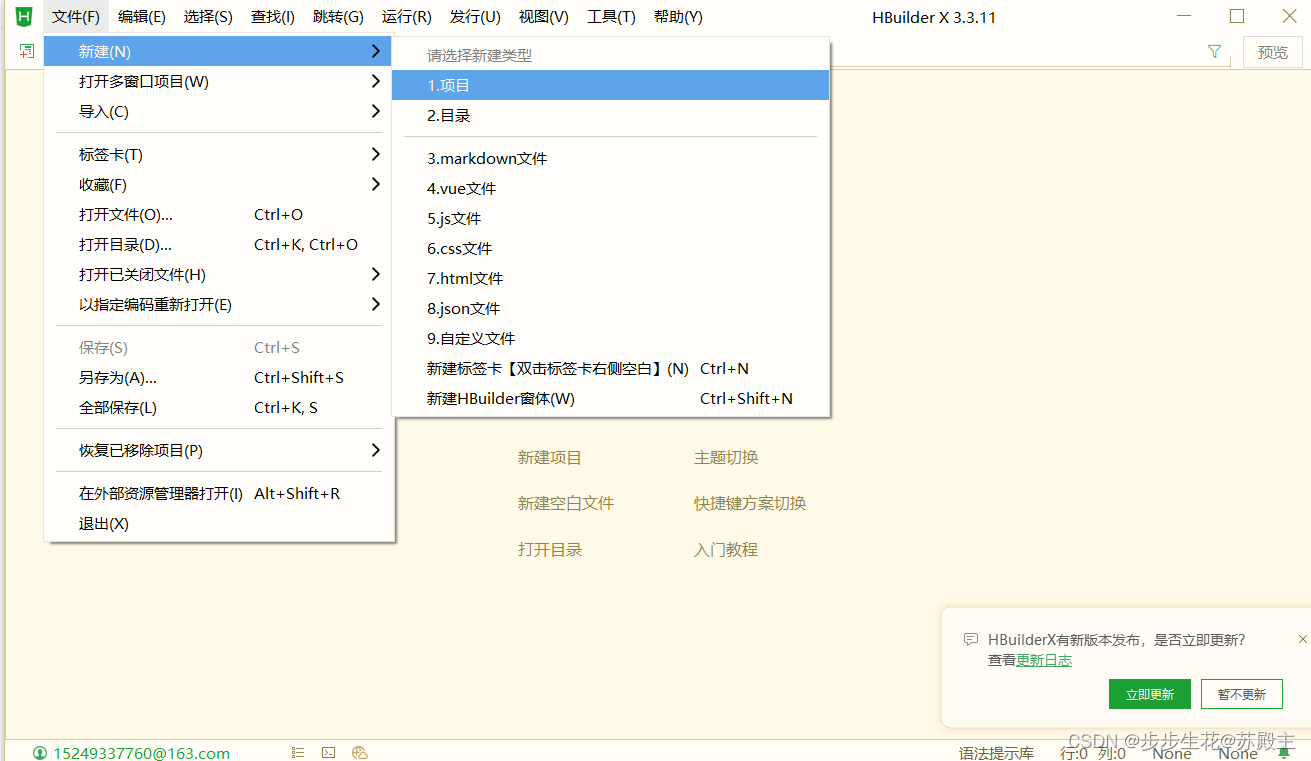Choose 9.自定义文件 from submenu
1311x761 pixels.
[x=610, y=338]
